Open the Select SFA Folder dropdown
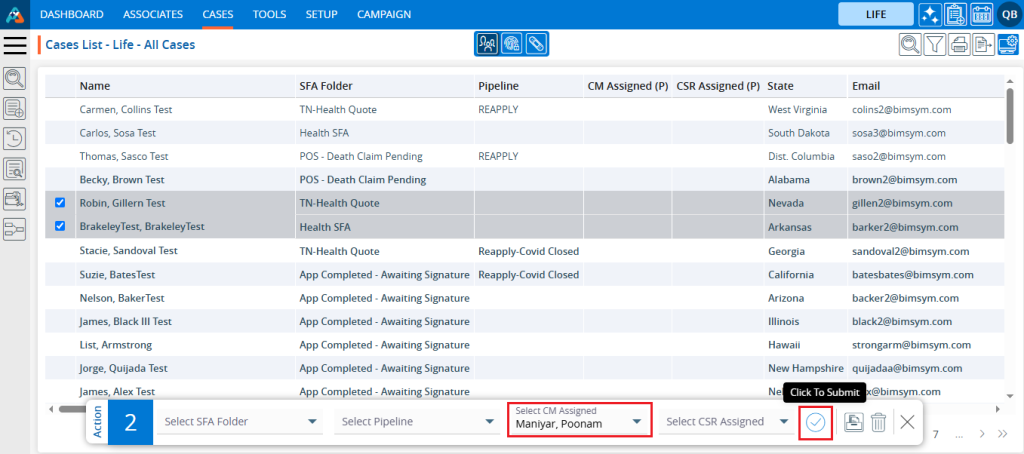This screenshot has width=1024, height=454. pyautogui.click(x=240, y=422)
